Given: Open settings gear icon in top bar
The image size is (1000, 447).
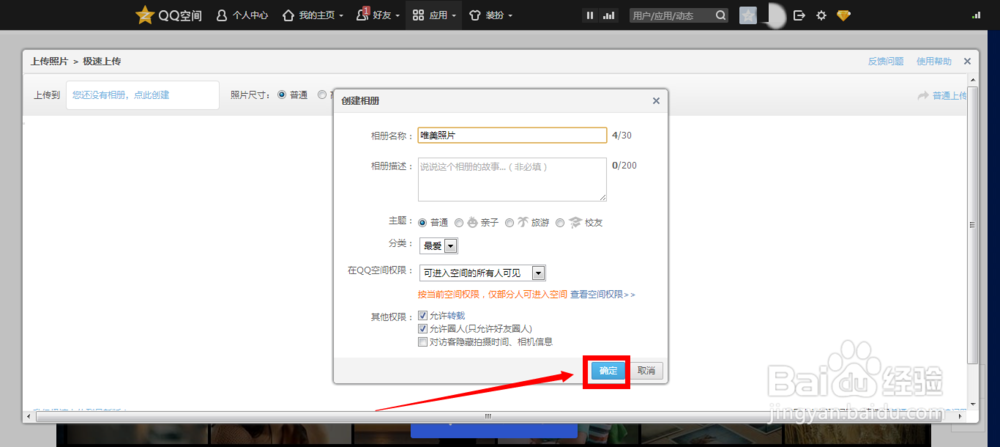Looking at the screenshot, I should pyautogui.click(x=821, y=15).
